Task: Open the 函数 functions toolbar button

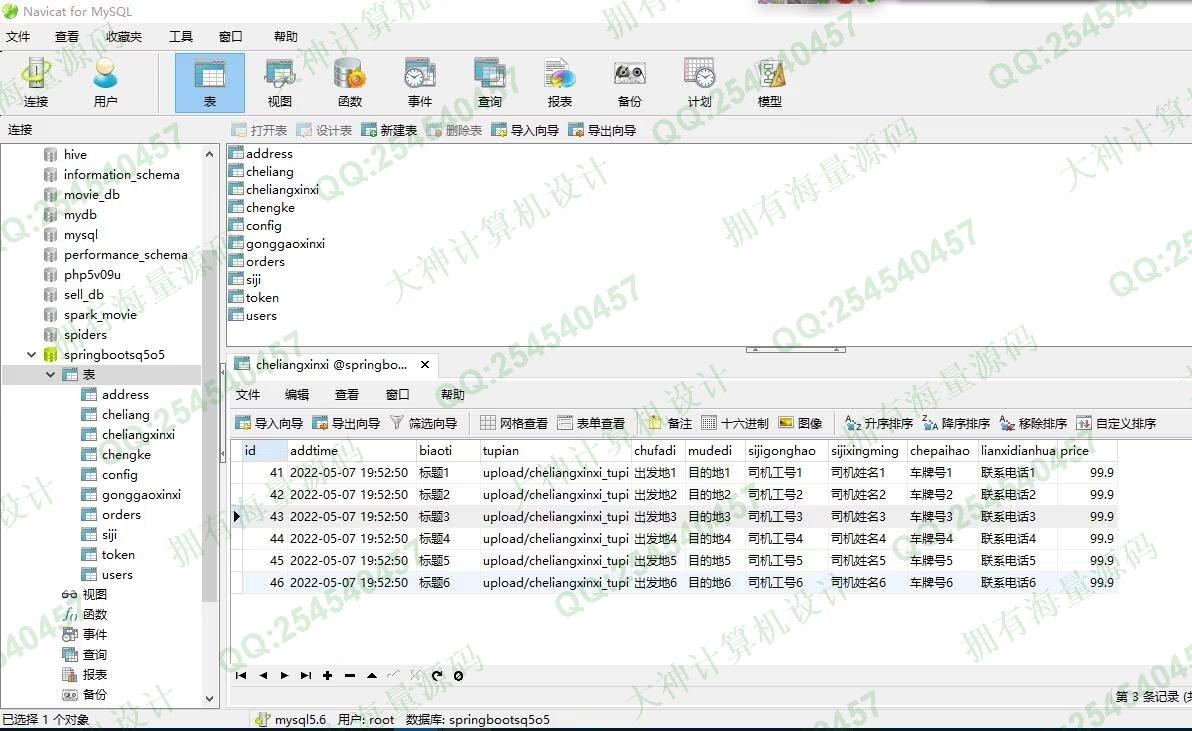Action: 350,82
